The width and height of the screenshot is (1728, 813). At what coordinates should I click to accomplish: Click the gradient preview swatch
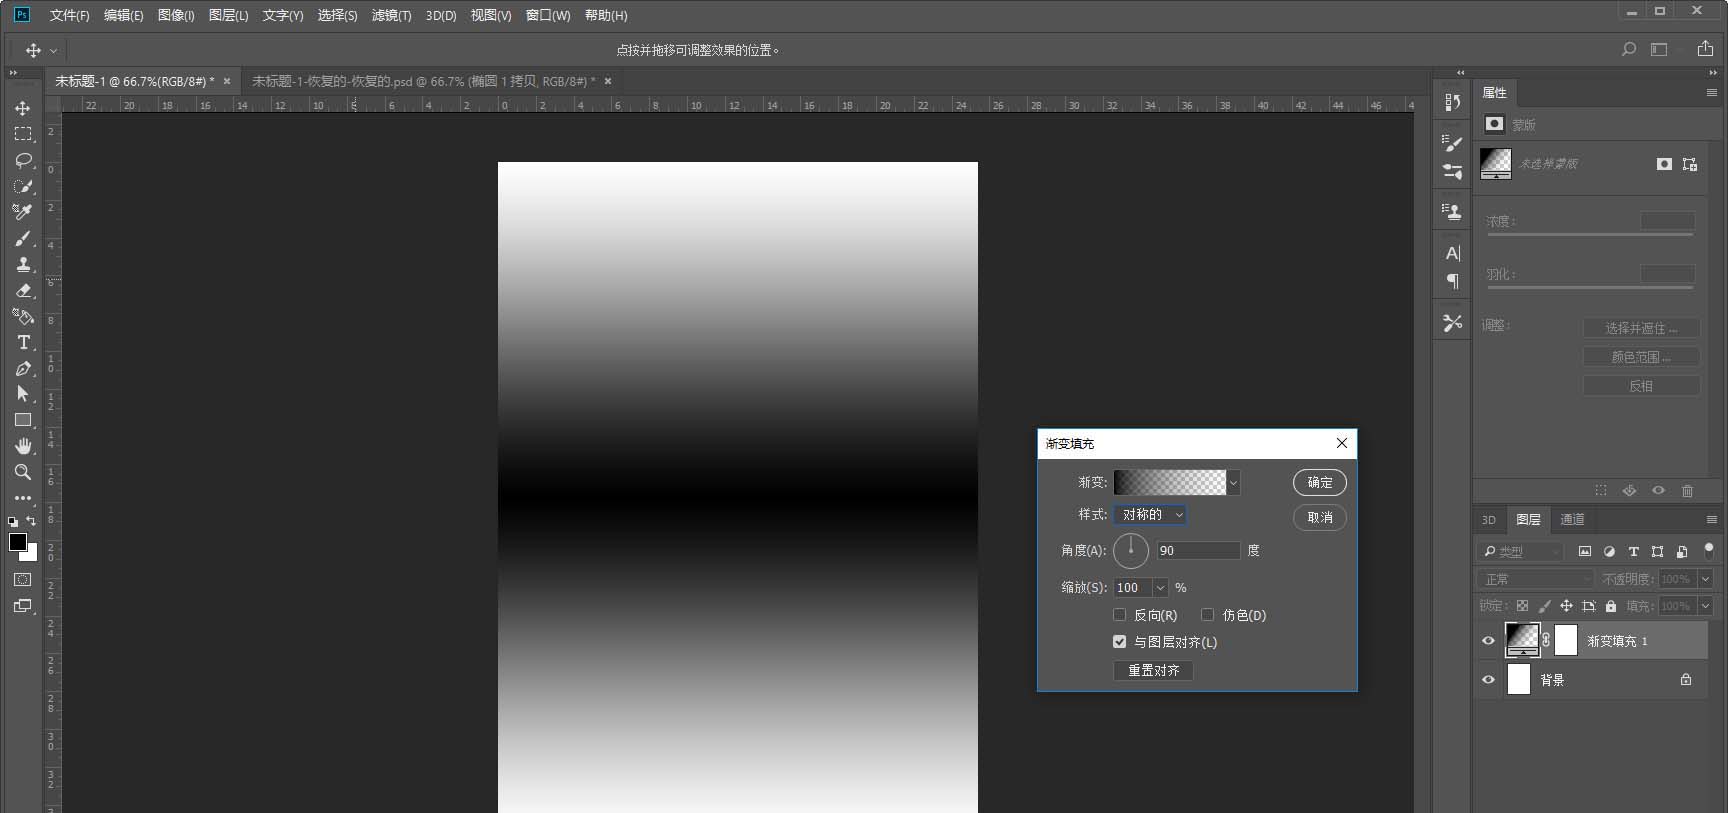coord(1170,483)
